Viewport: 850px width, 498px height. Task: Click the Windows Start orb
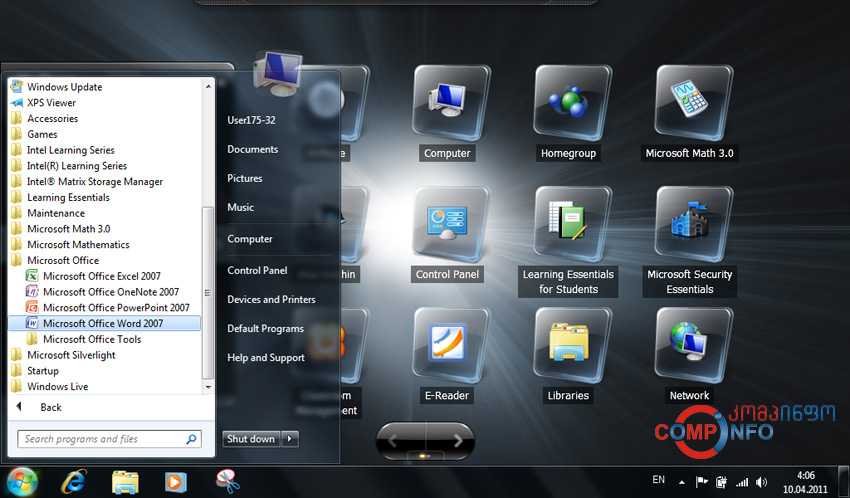pos(22,481)
